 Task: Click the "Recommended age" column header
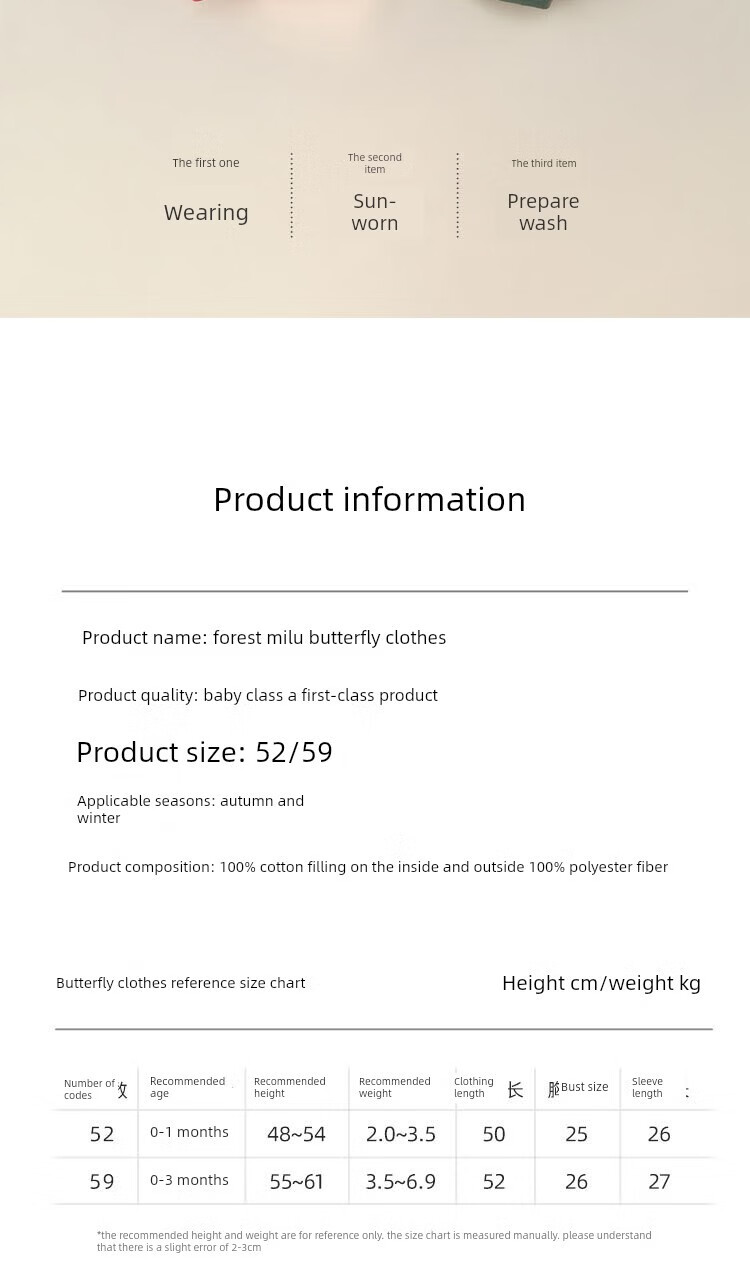187,1087
